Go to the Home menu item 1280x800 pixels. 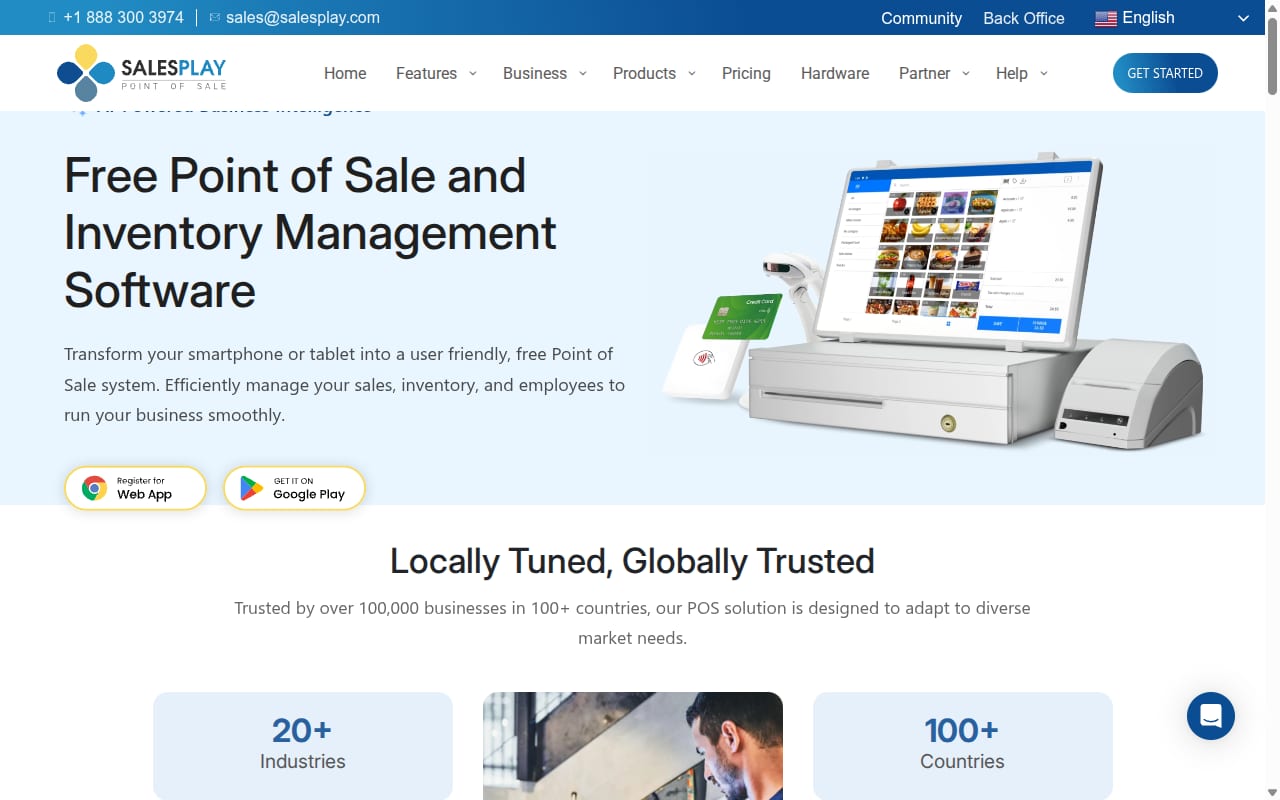coord(345,73)
